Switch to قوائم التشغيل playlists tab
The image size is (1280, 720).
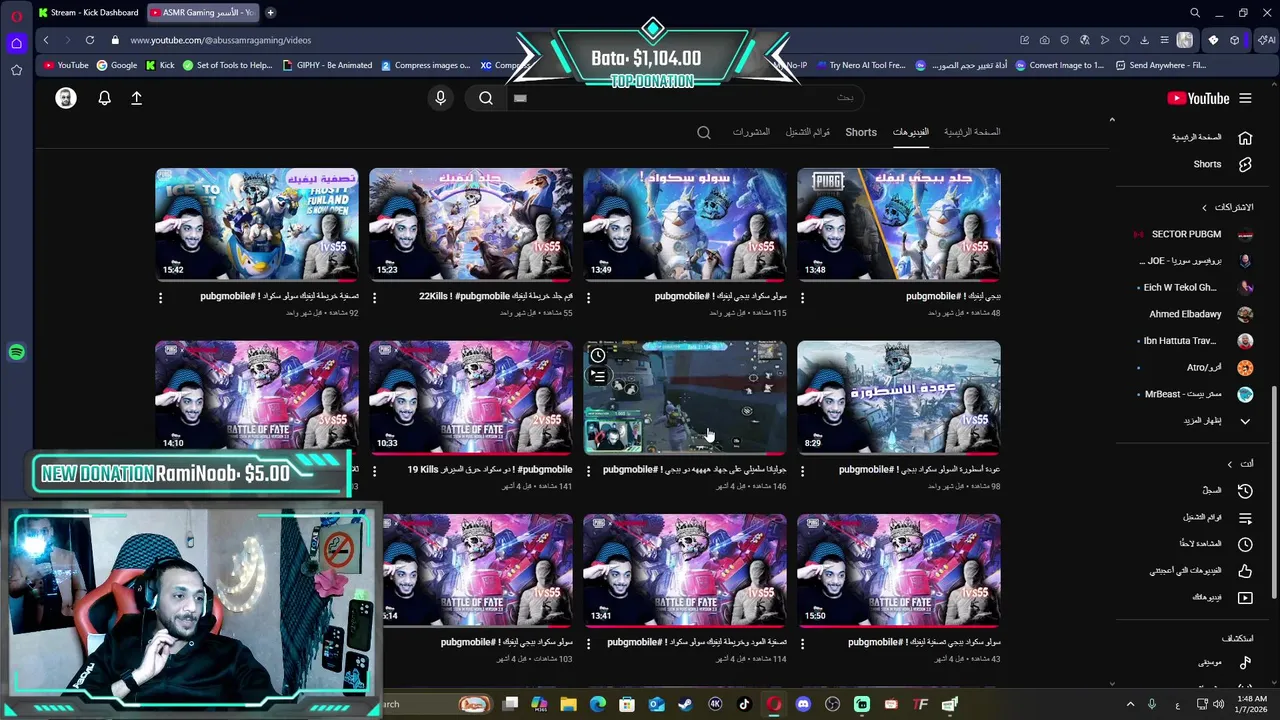(808, 132)
